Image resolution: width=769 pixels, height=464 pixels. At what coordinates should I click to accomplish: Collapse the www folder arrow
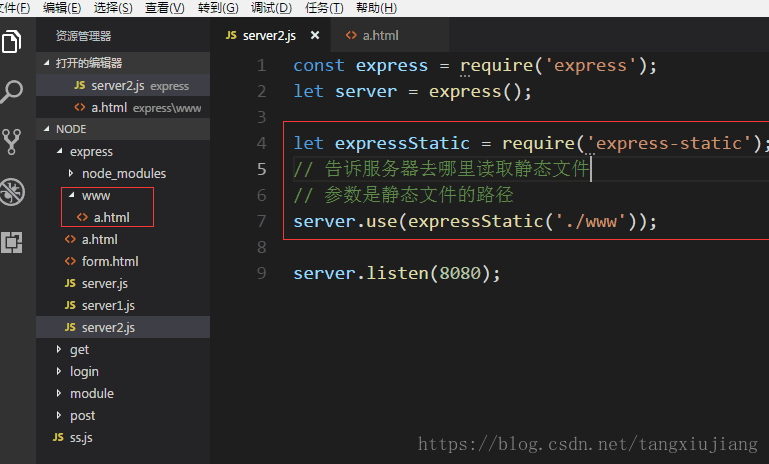[x=72, y=195]
